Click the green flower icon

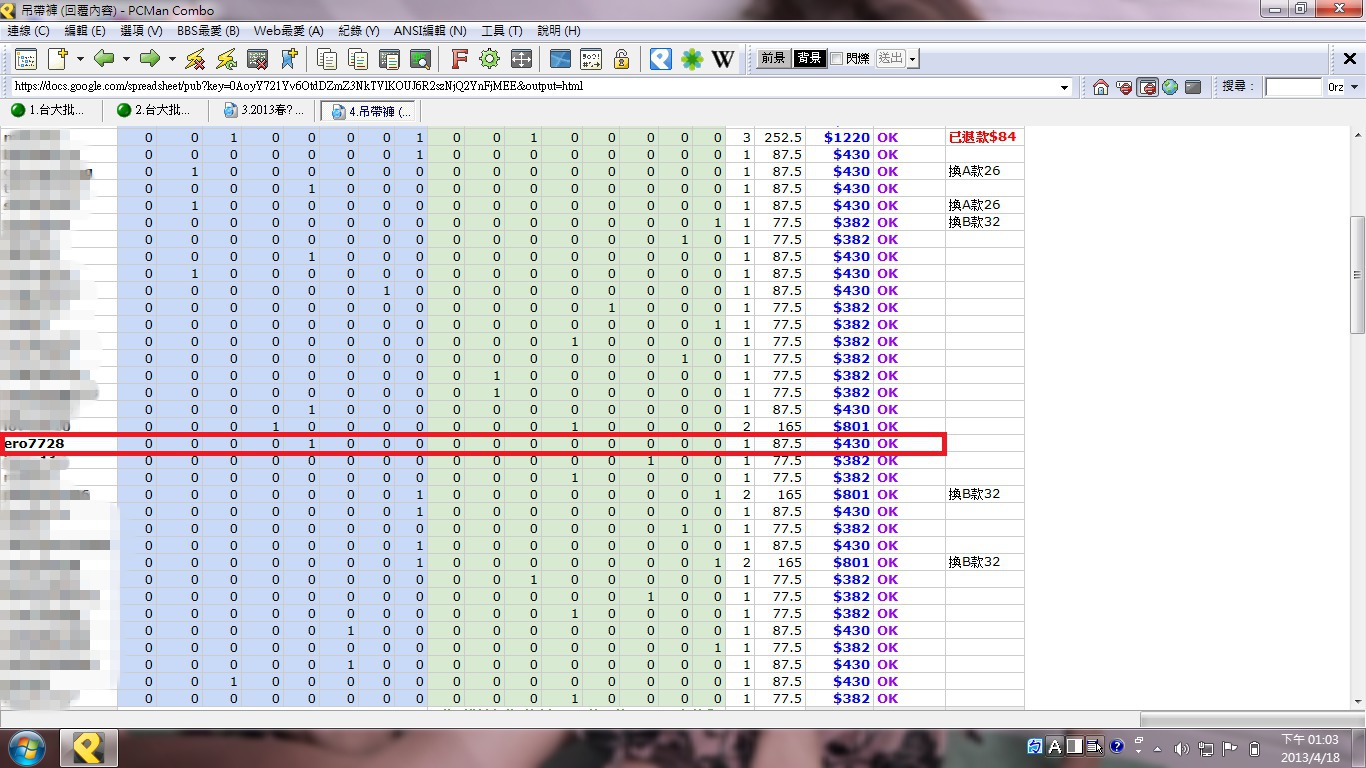pyautogui.click(x=692, y=59)
